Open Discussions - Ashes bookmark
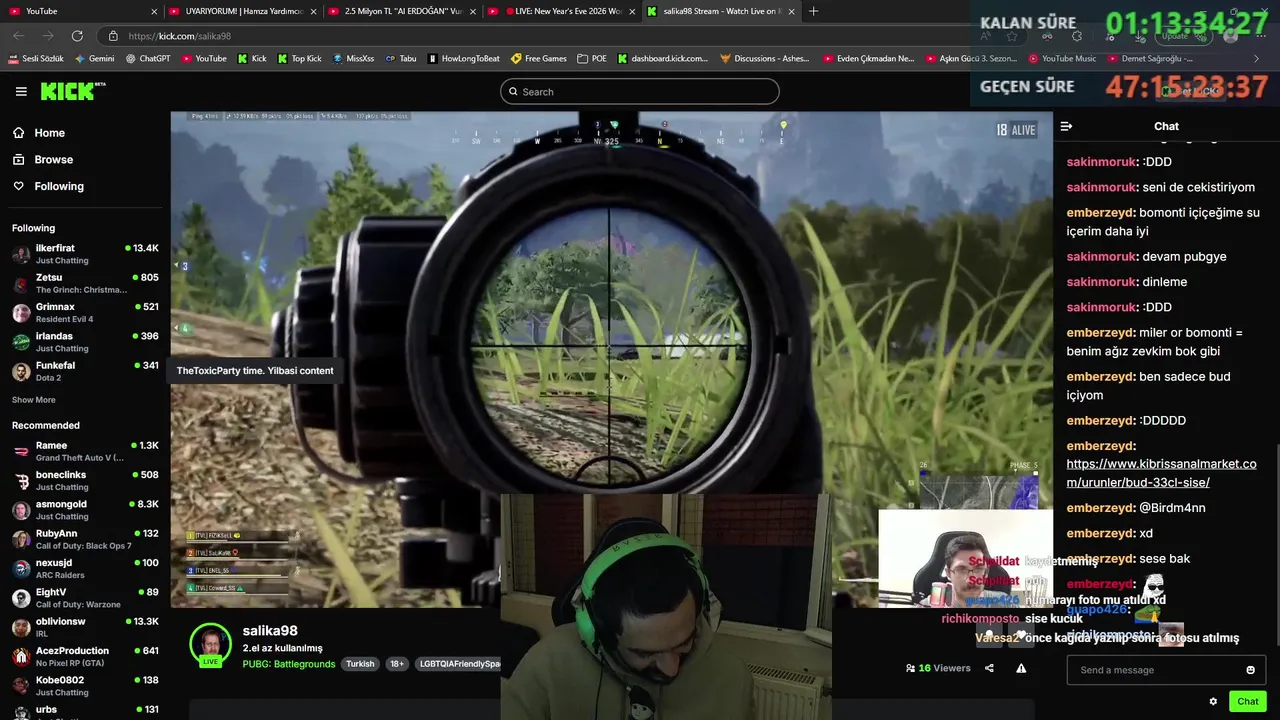 [x=765, y=59]
